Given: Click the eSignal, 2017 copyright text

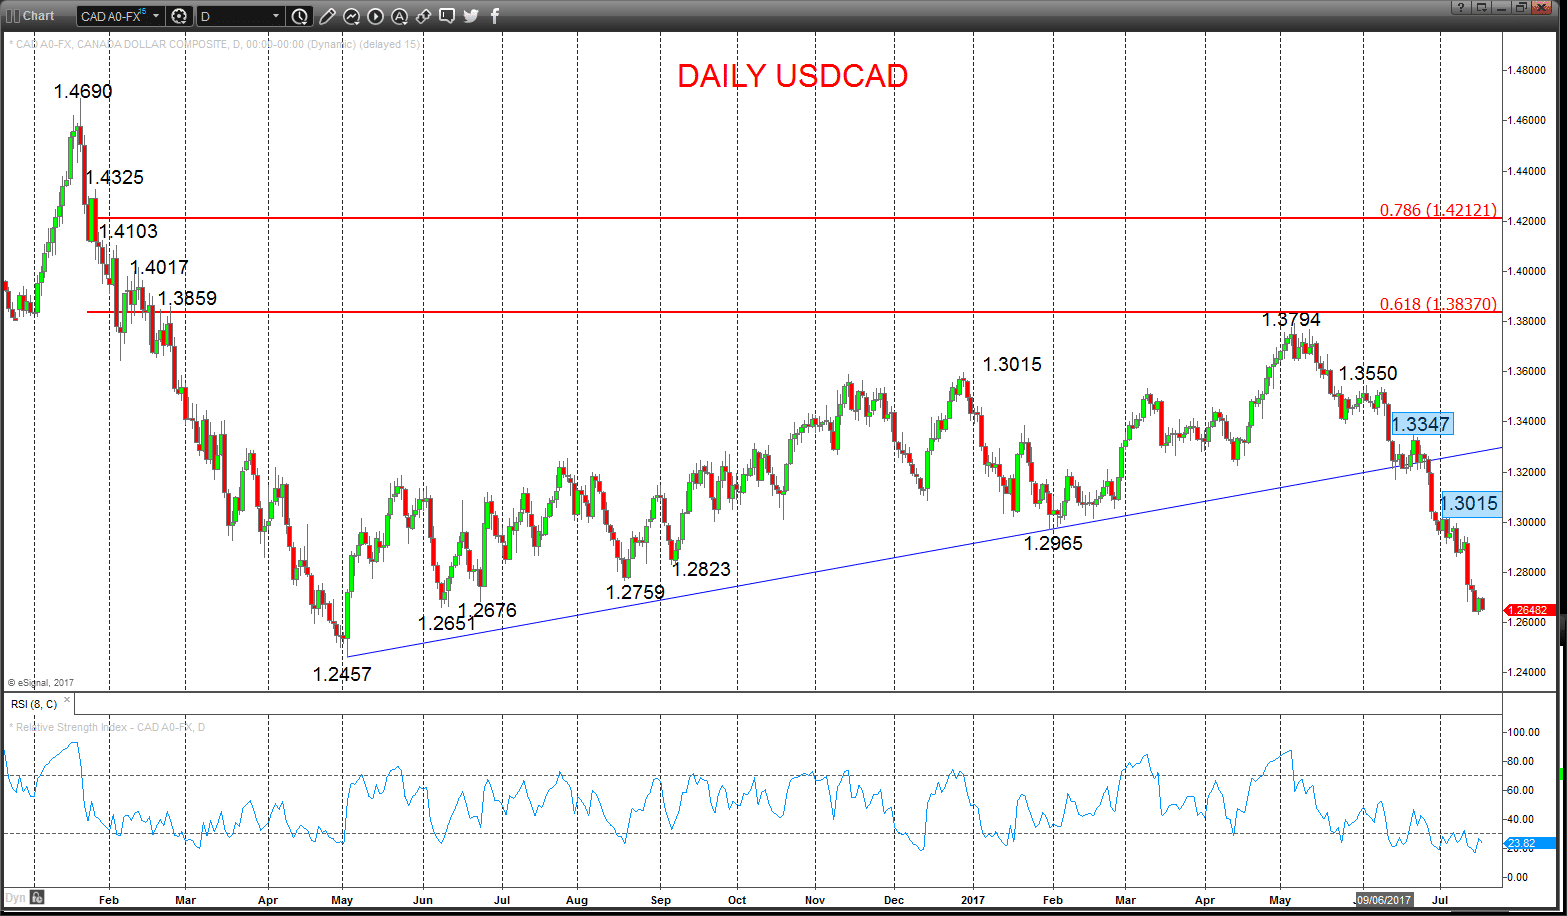Looking at the screenshot, I should [x=41, y=683].
